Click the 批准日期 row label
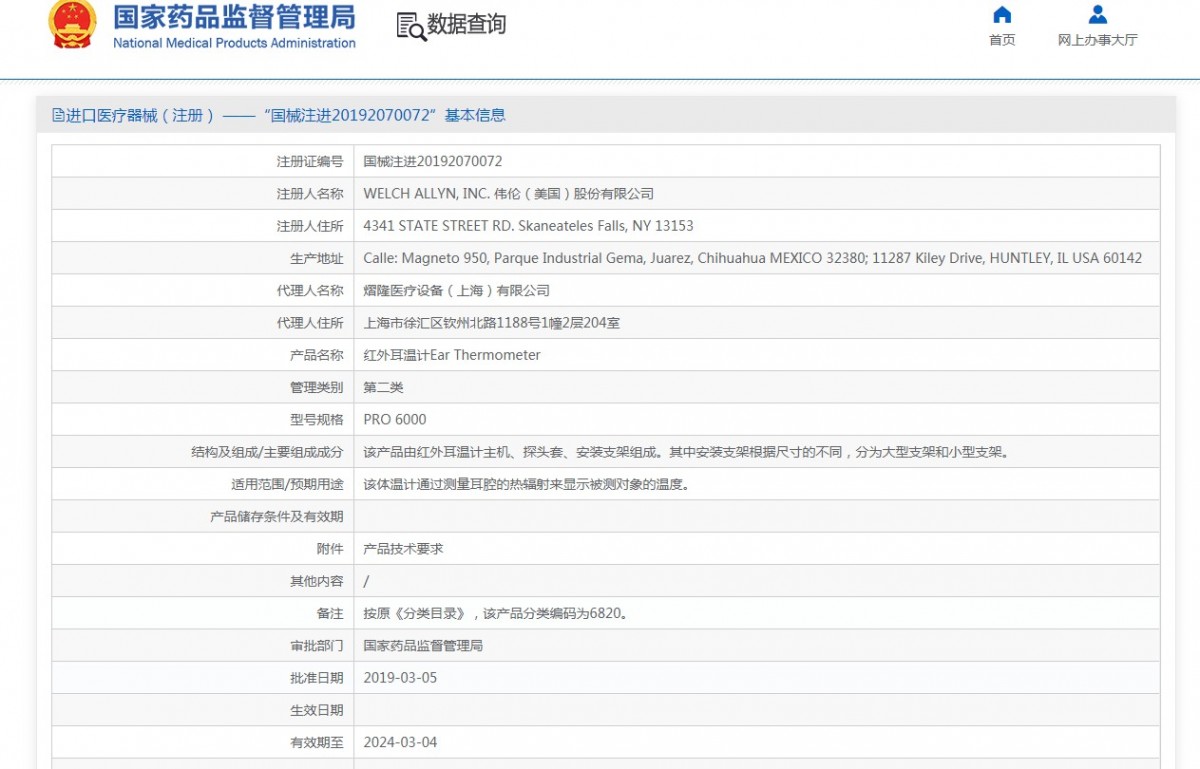 (317, 678)
